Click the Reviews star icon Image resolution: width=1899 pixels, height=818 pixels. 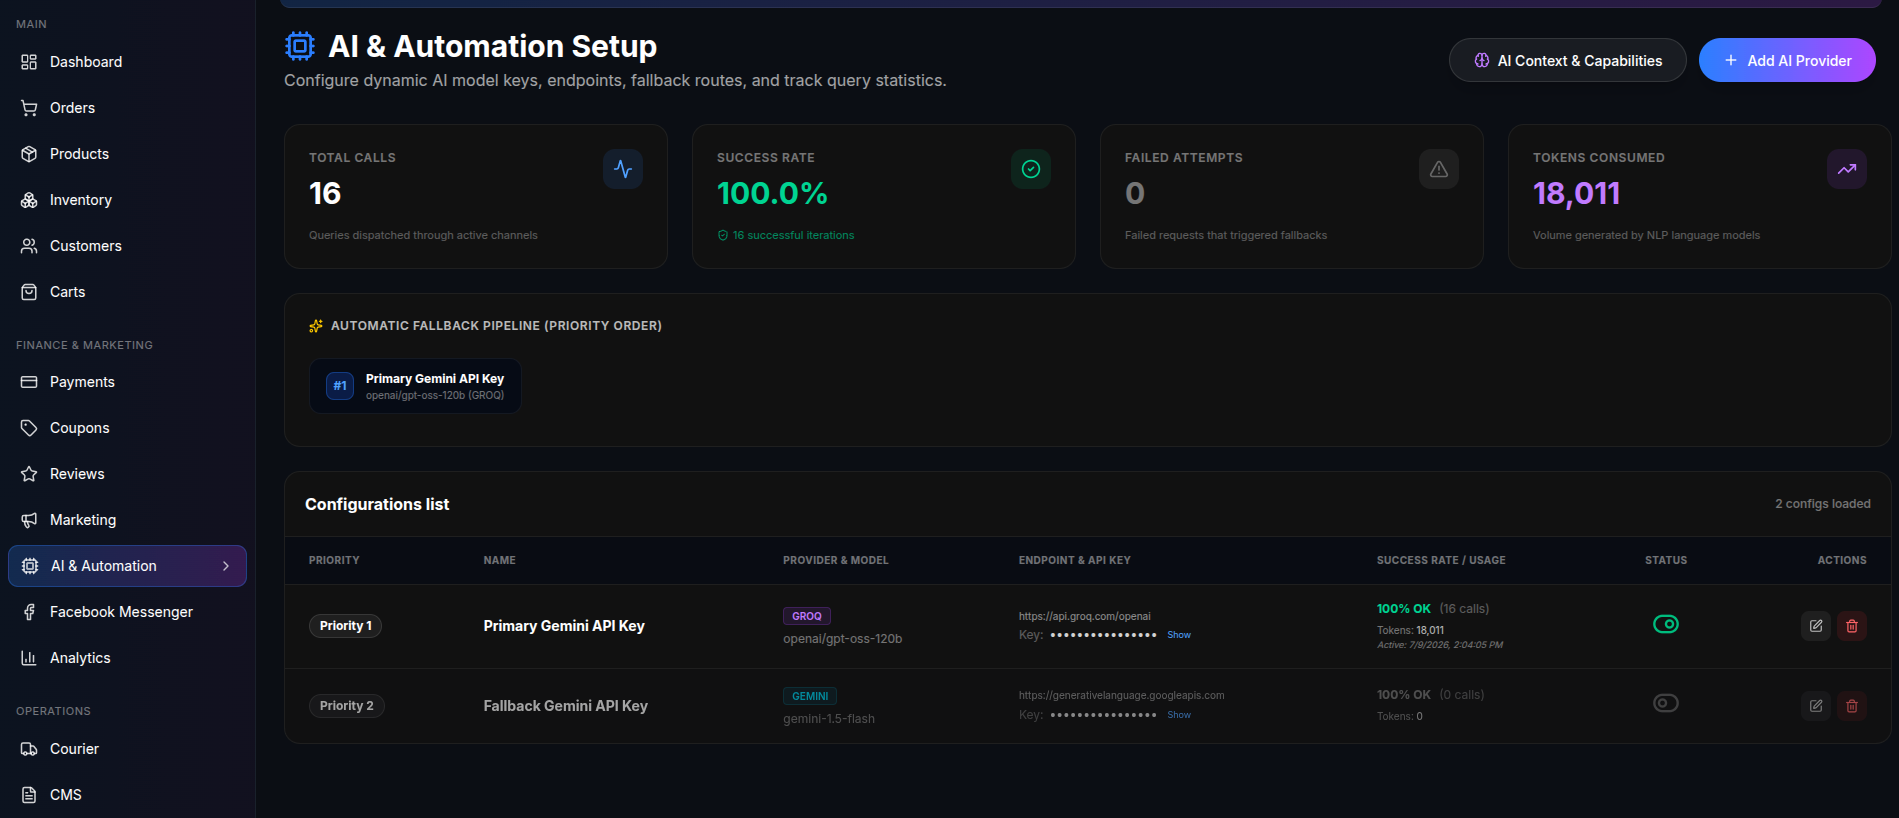(x=29, y=474)
